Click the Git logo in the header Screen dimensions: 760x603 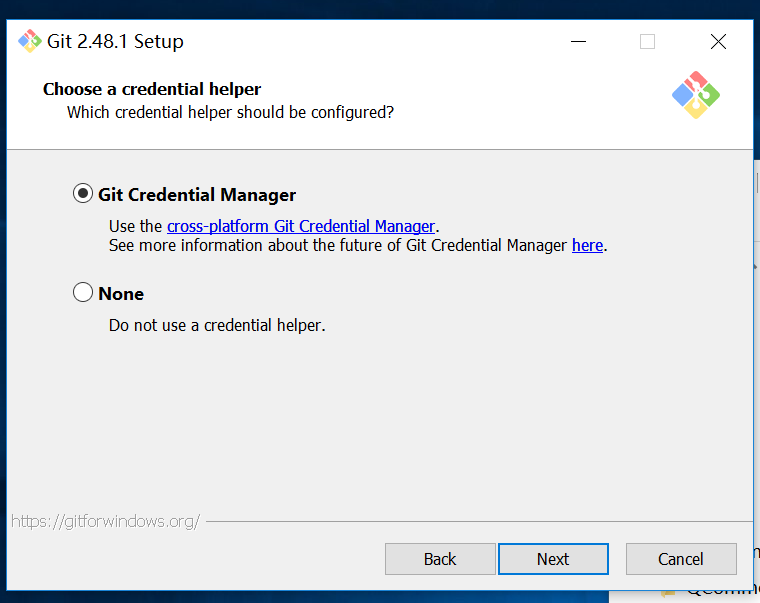[x=696, y=95]
